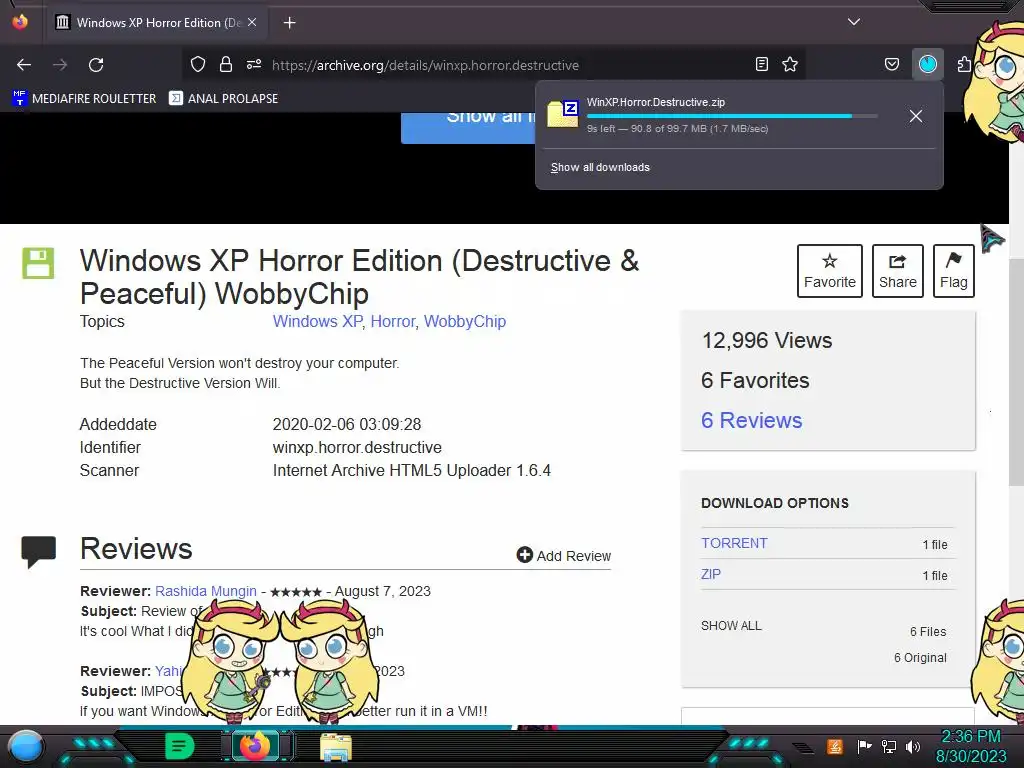The height and width of the screenshot is (768, 1024).
Task: Click the Firefox taskbar icon
Action: pos(255,746)
